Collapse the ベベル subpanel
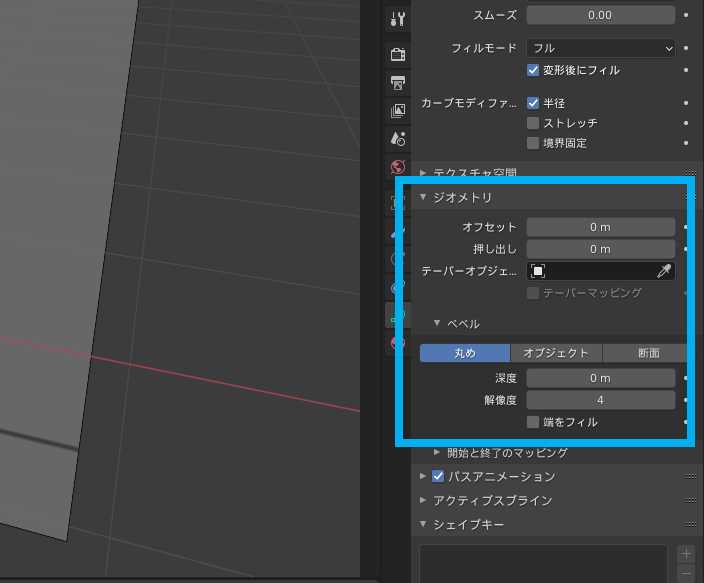Screen dimensions: 704x583 click(x=437, y=323)
